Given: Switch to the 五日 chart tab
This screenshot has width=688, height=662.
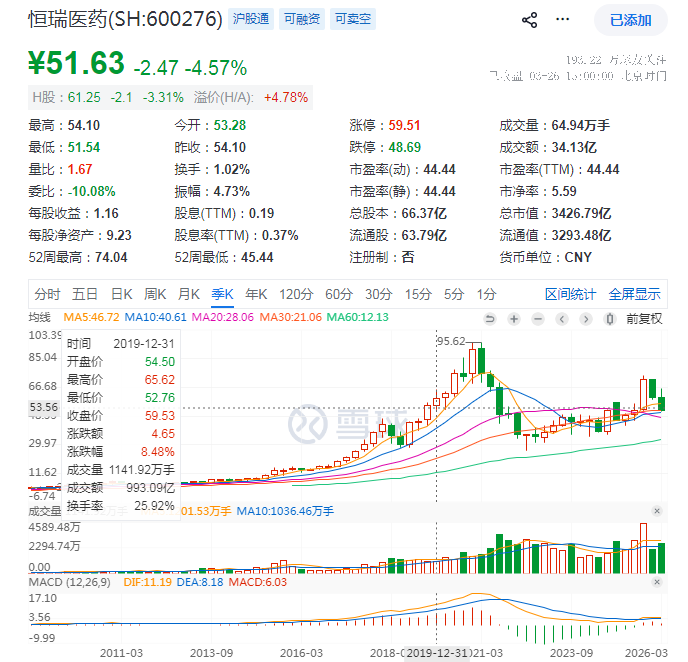Looking at the screenshot, I should (85, 294).
